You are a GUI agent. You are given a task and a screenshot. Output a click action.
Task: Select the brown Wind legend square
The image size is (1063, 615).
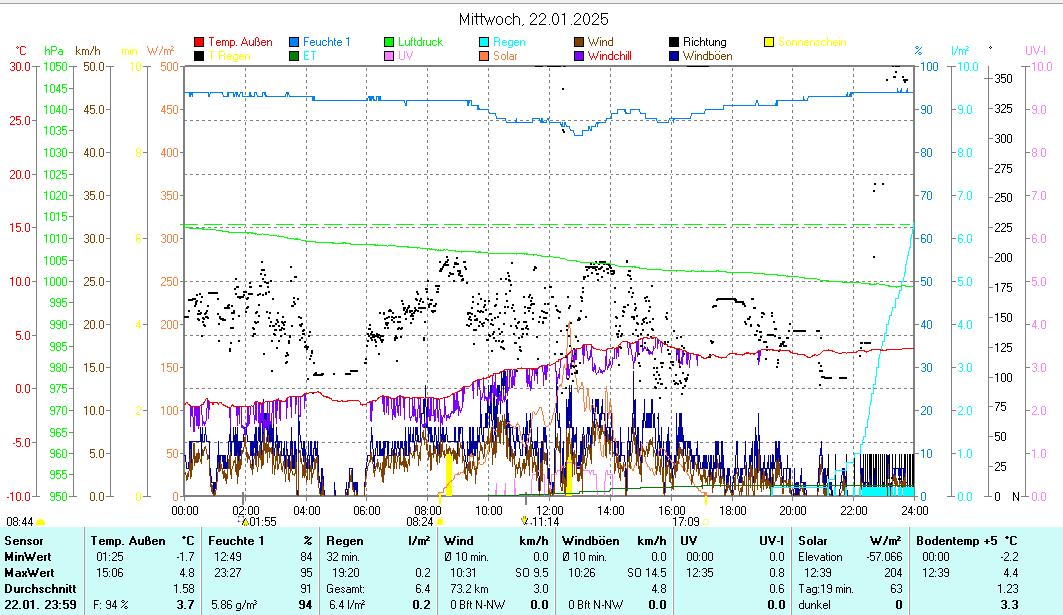[x=579, y=42]
